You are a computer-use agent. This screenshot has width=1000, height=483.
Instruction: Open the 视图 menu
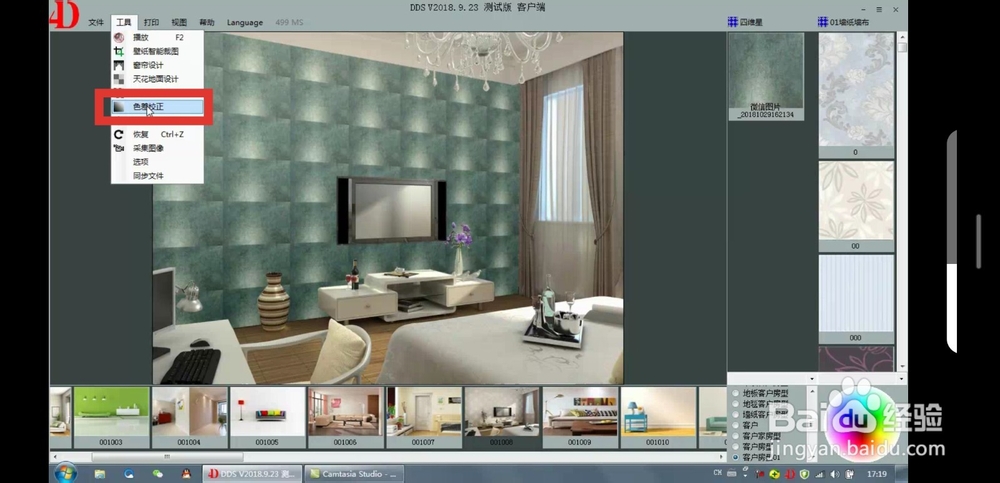point(179,22)
